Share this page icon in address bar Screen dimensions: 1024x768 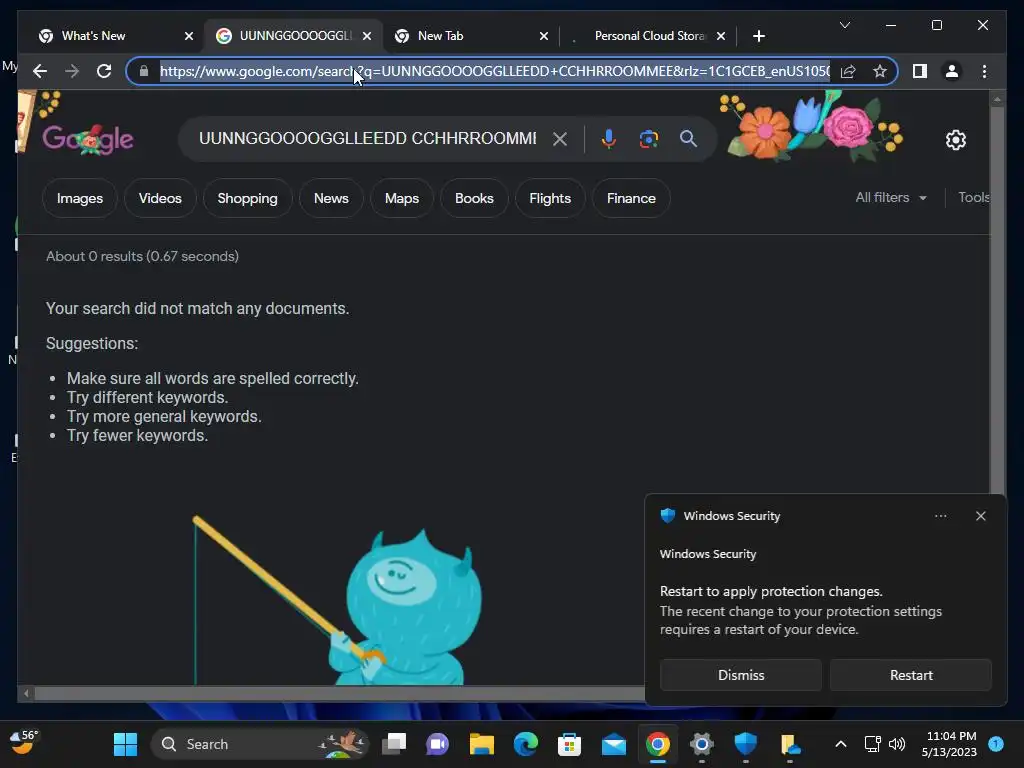point(848,71)
